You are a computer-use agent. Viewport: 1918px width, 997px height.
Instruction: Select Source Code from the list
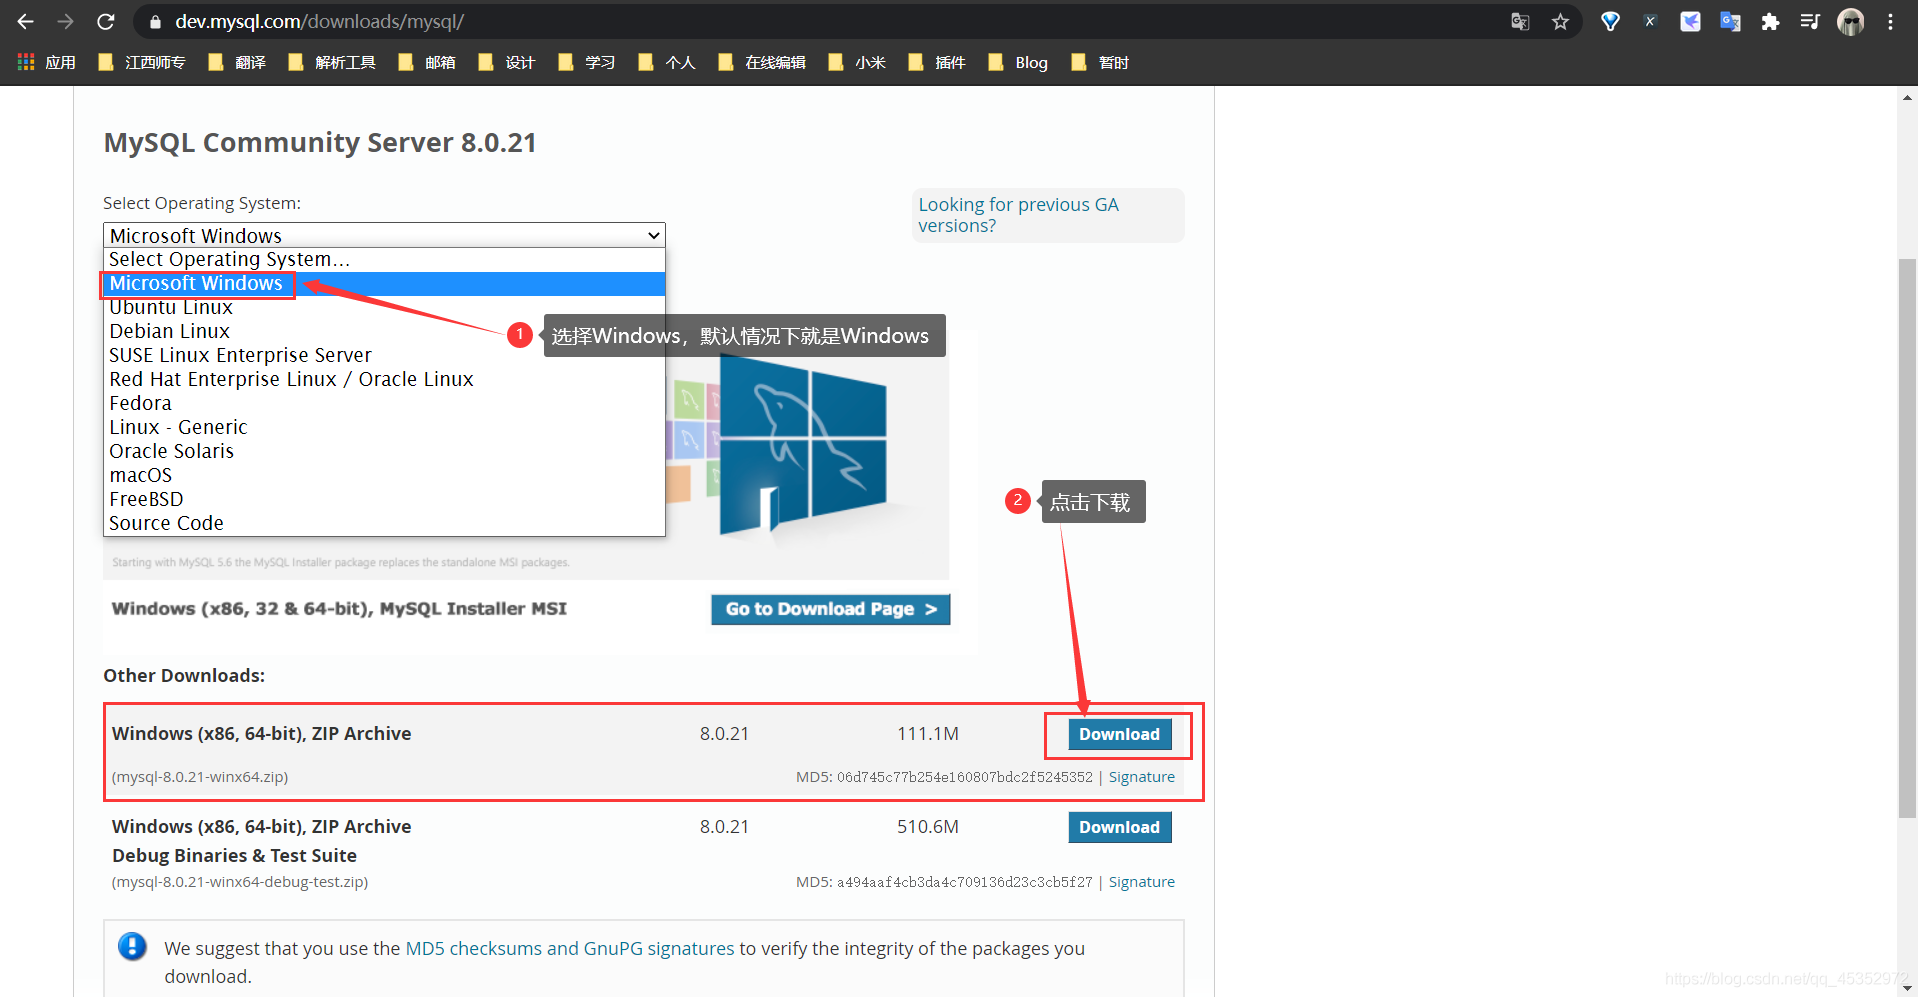point(384,523)
